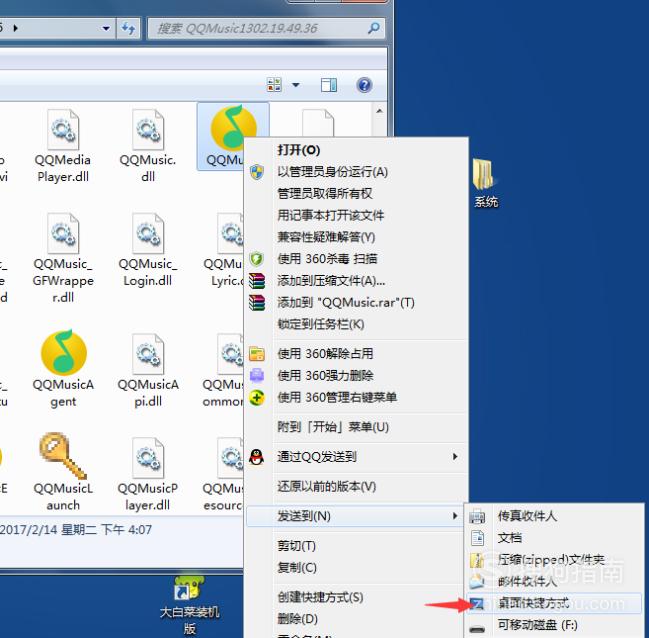Click the fax recipient printer icon
649x638 pixels.
tap(477, 516)
